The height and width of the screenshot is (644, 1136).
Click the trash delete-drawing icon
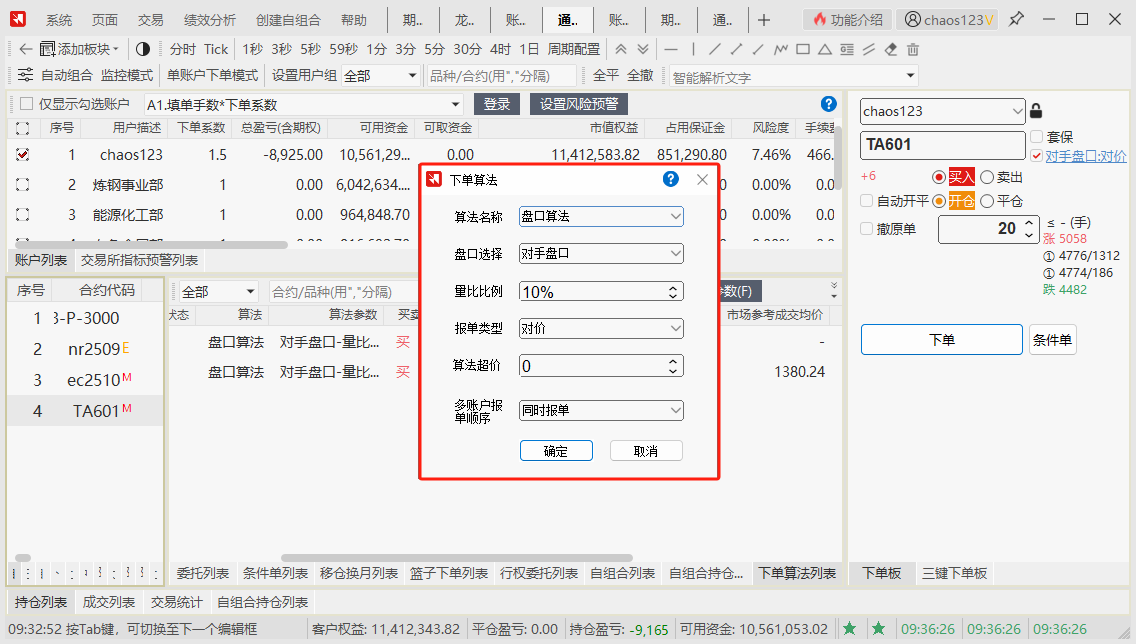pos(912,49)
